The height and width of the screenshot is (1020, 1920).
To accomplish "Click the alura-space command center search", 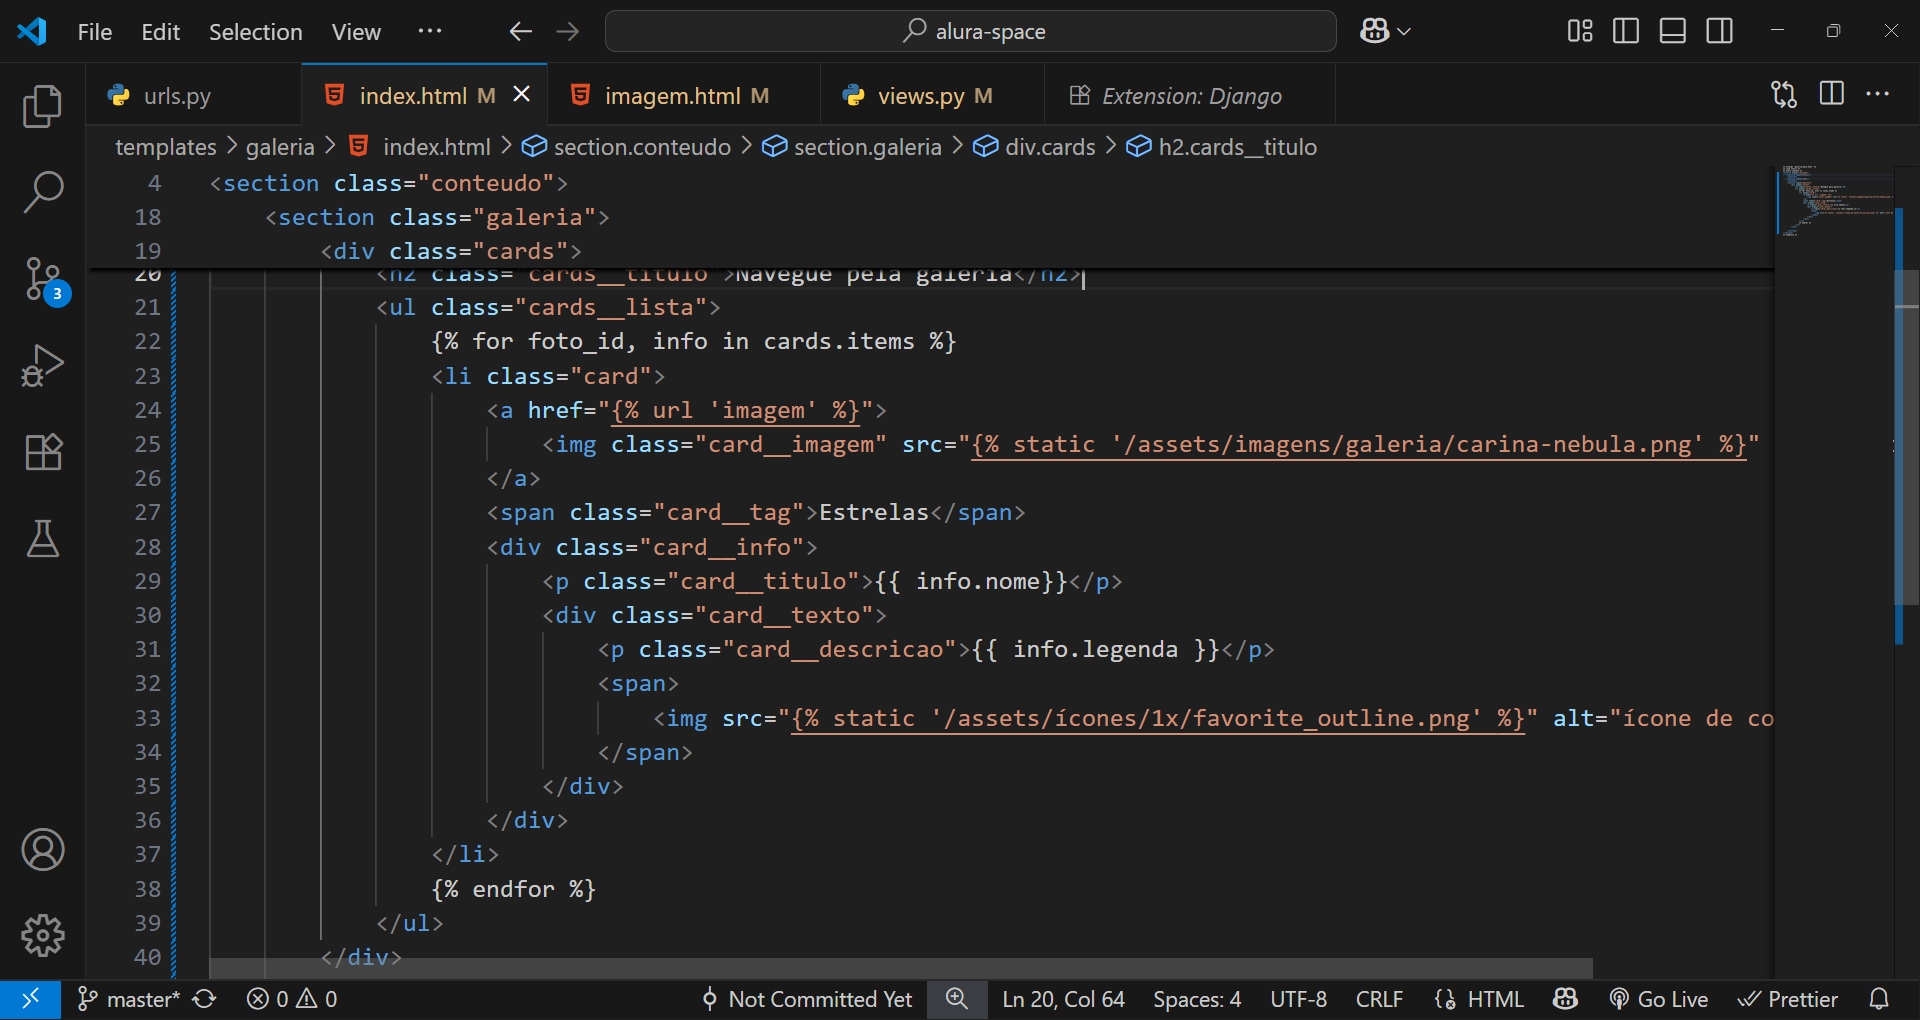I will point(970,31).
